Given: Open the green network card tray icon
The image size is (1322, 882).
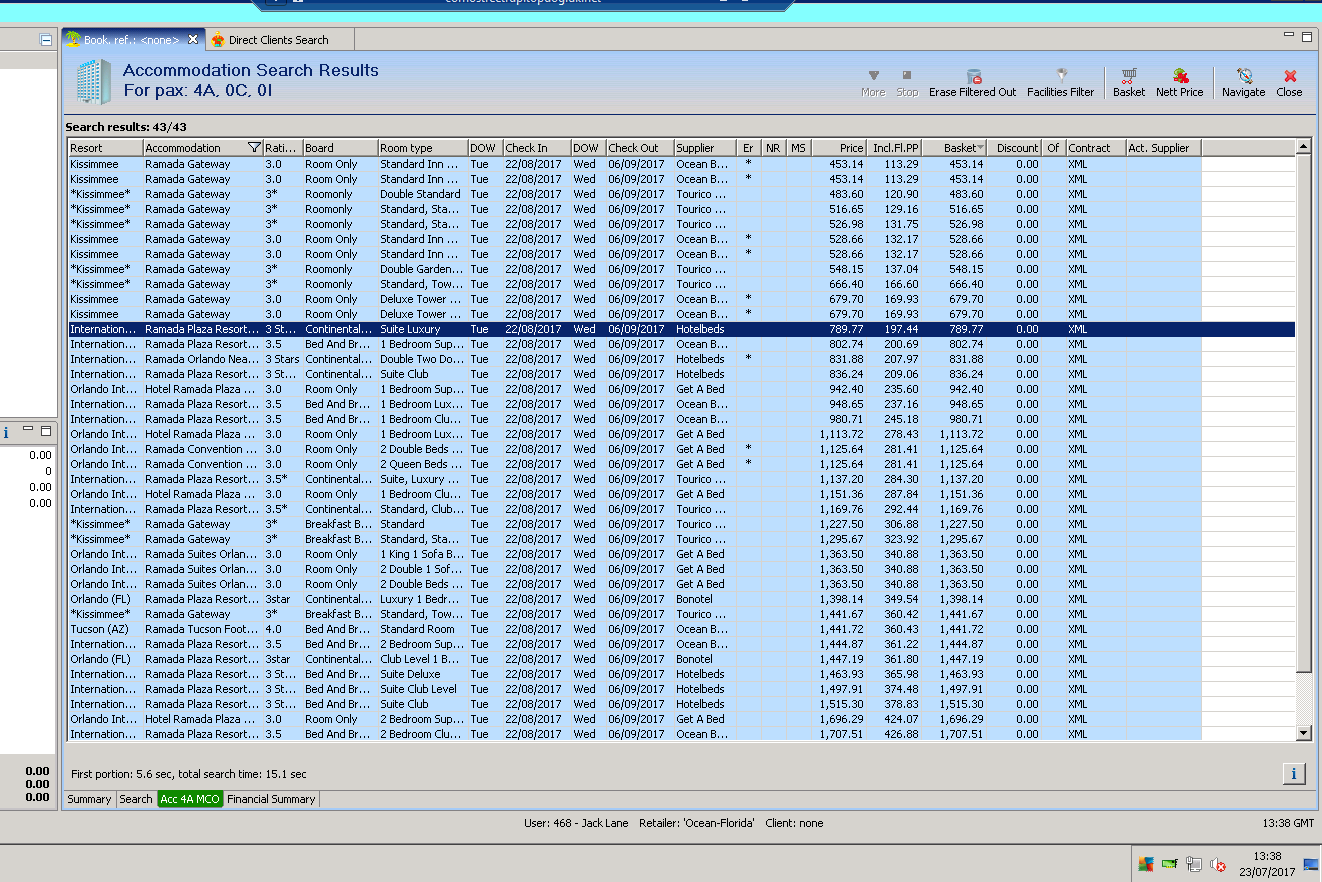Looking at the screenshot, I should pyautogui.click(x=1169, y=864).
